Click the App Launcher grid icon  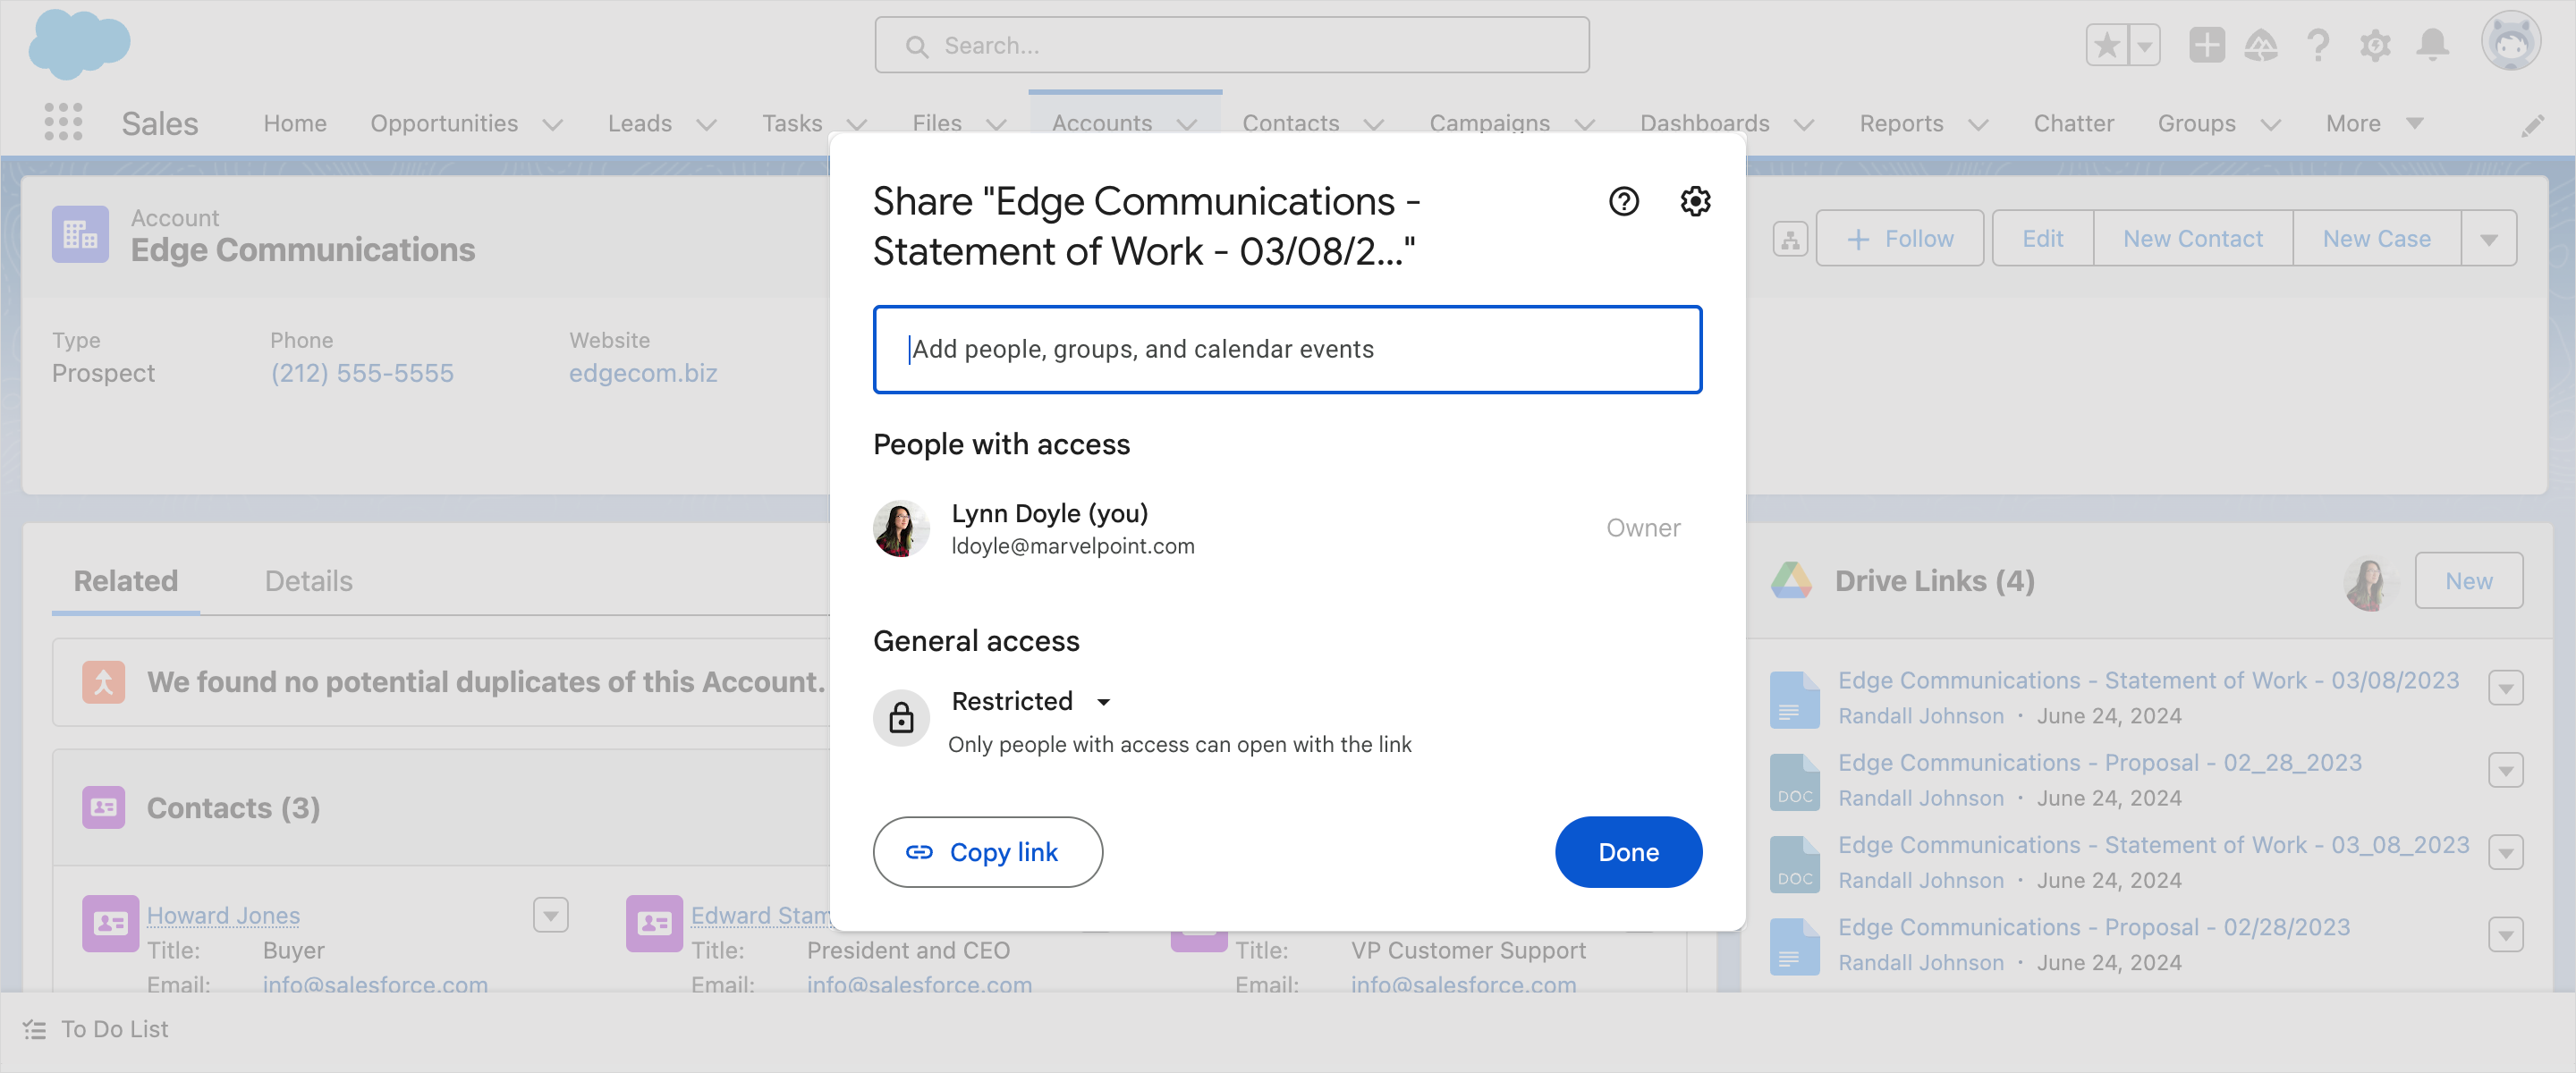coord(63,122)
